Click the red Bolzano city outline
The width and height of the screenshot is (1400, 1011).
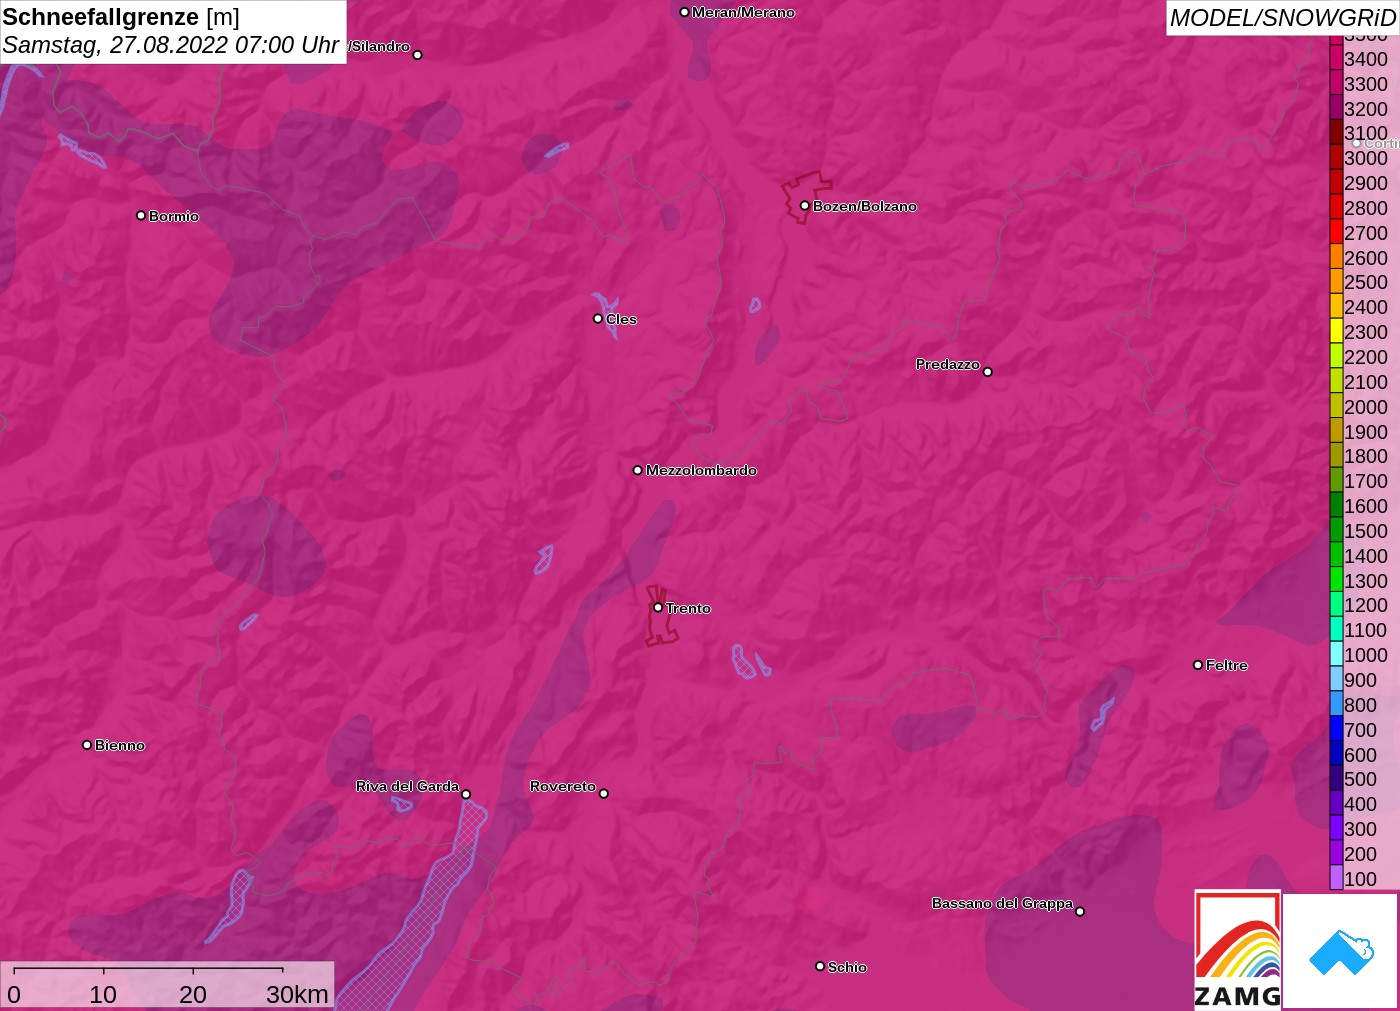pos(805,197)
